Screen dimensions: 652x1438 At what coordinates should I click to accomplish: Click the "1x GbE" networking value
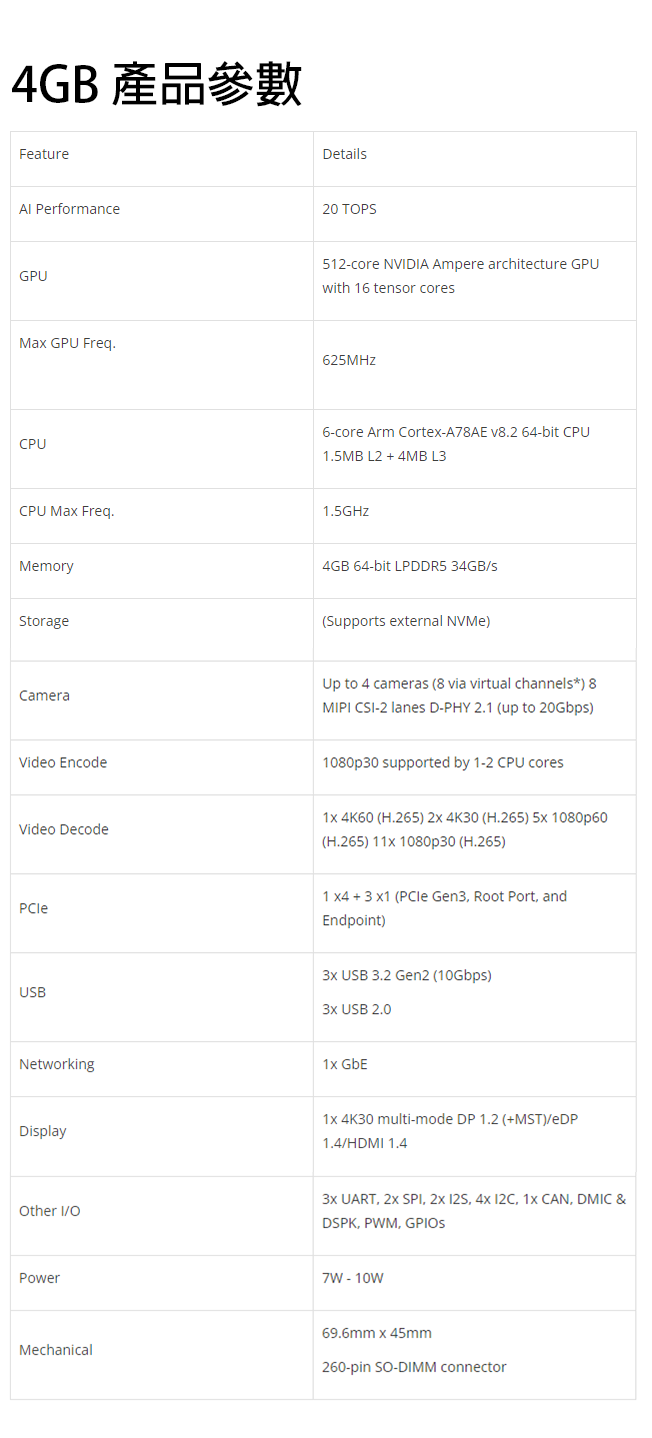click(x=345, y=1064)
